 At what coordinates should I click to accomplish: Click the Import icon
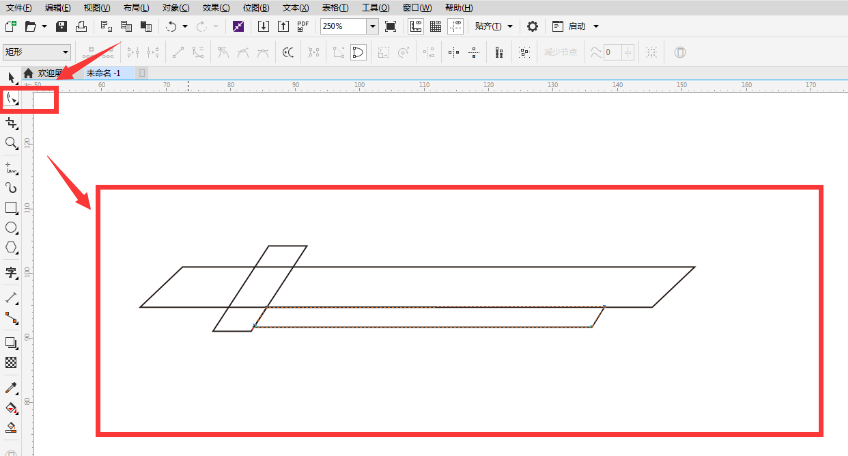263,26
